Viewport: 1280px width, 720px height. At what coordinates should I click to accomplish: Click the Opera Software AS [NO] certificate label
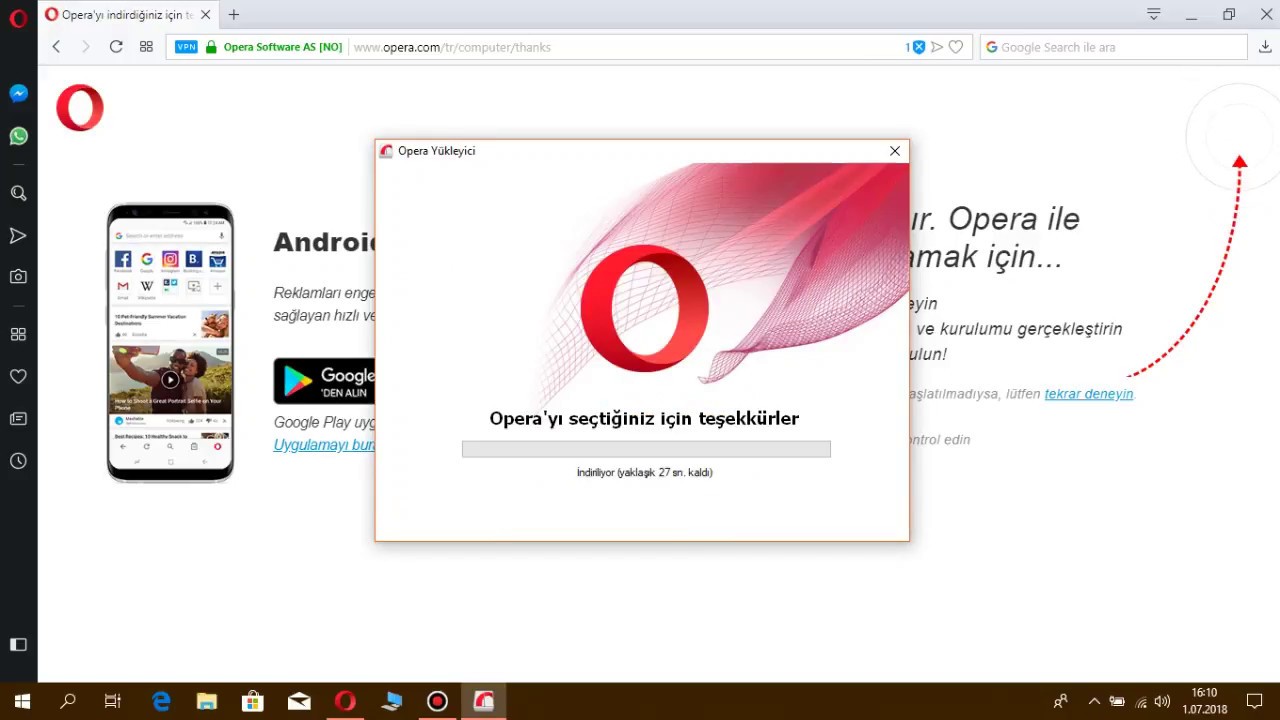(282, 47)
